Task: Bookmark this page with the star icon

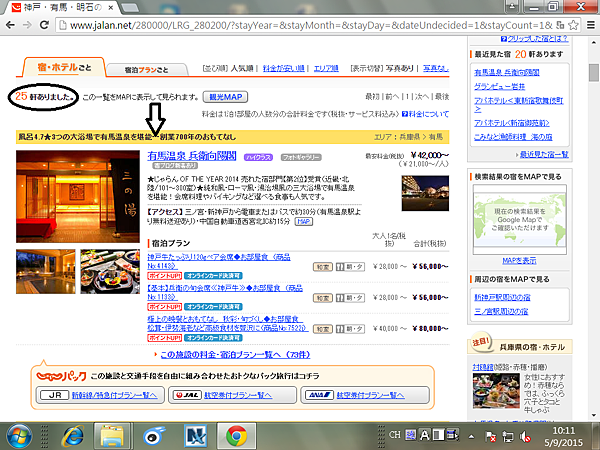Action: [x=573, y=25]
